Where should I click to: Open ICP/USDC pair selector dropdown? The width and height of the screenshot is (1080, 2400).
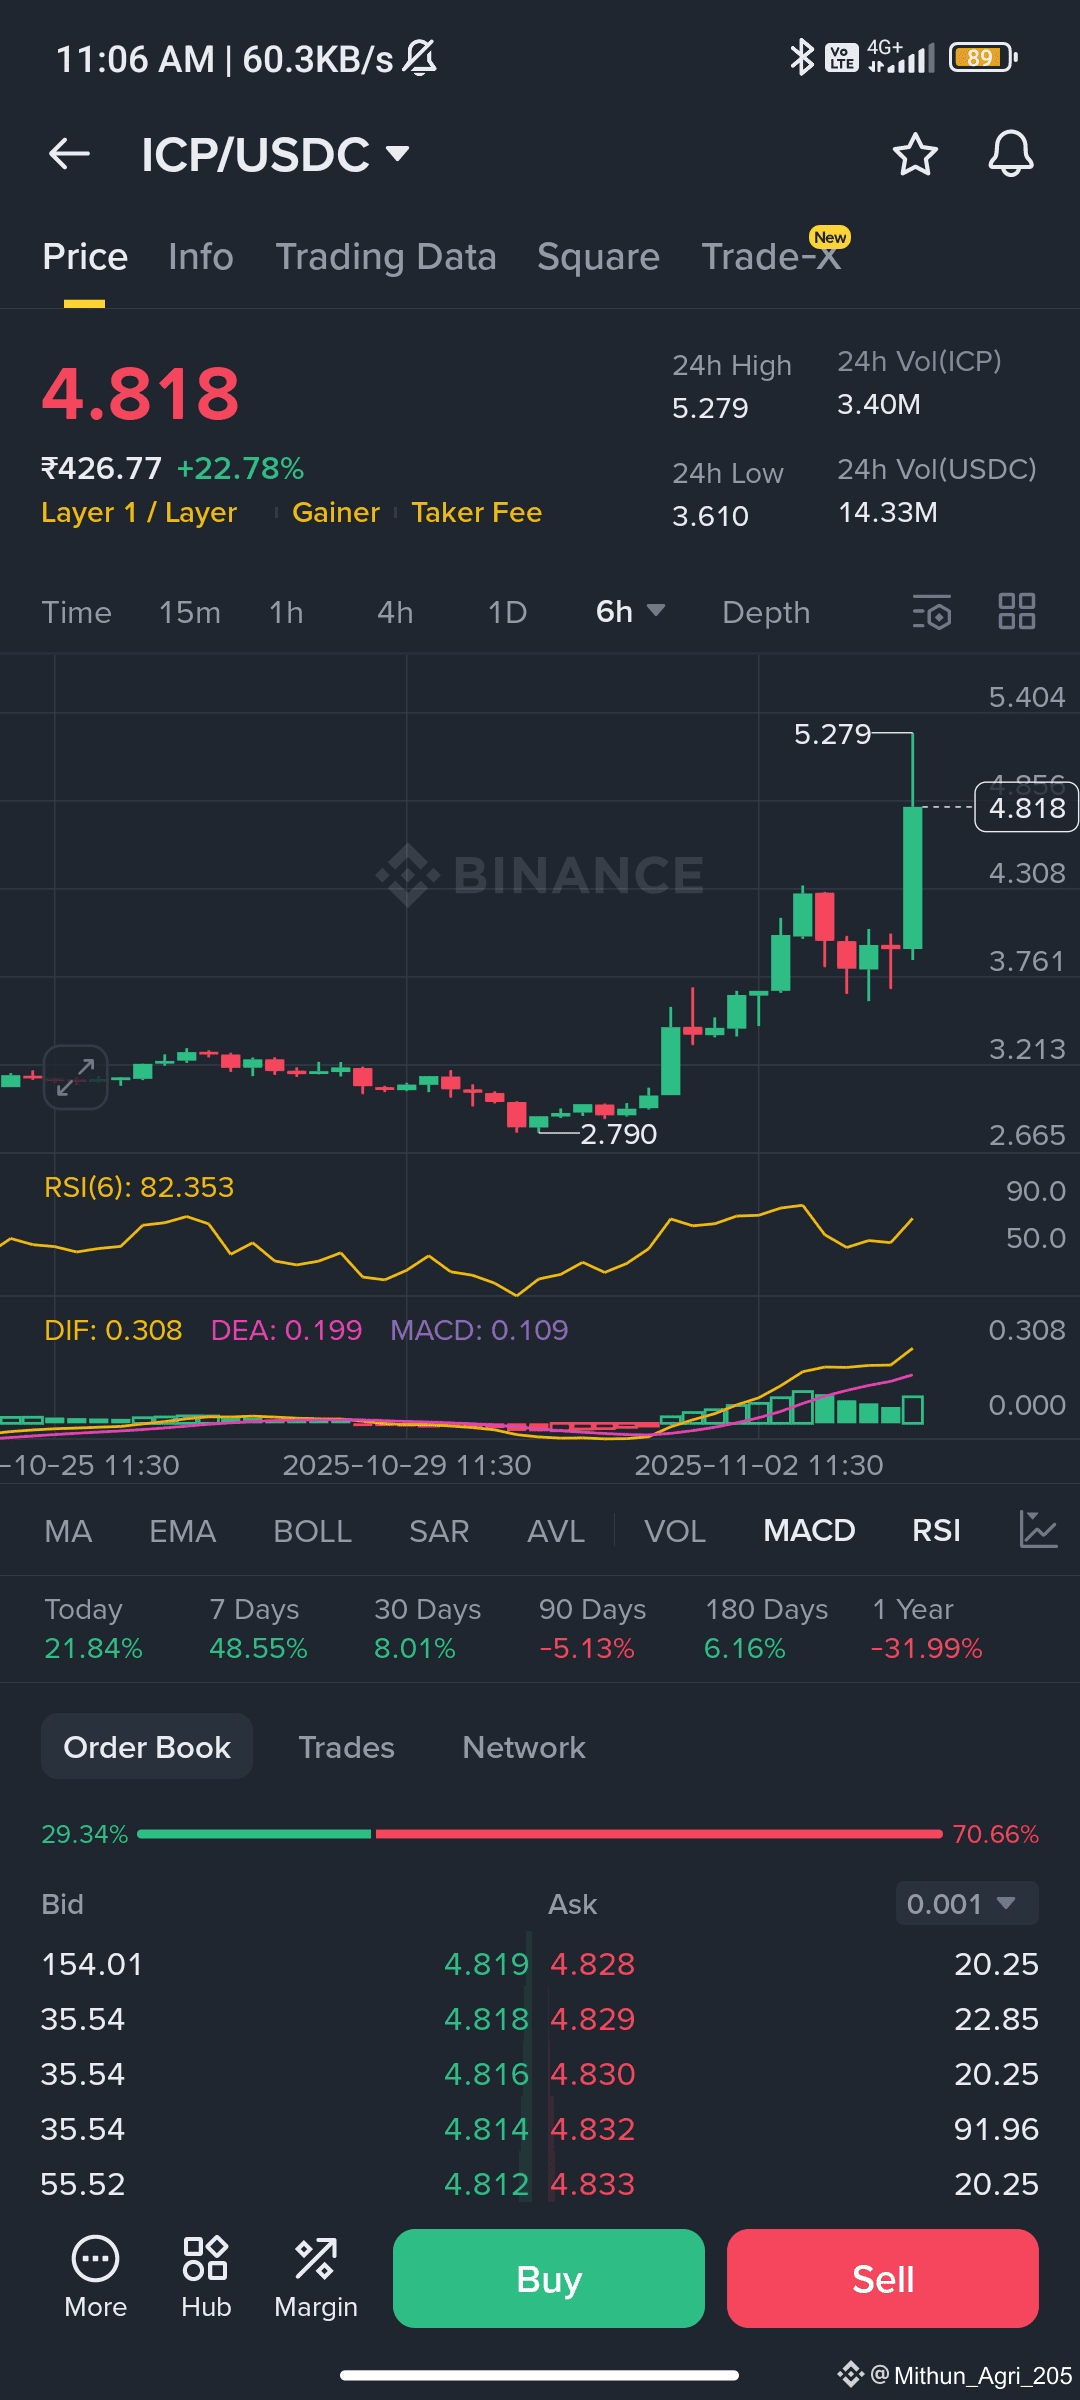pos(276,154)
